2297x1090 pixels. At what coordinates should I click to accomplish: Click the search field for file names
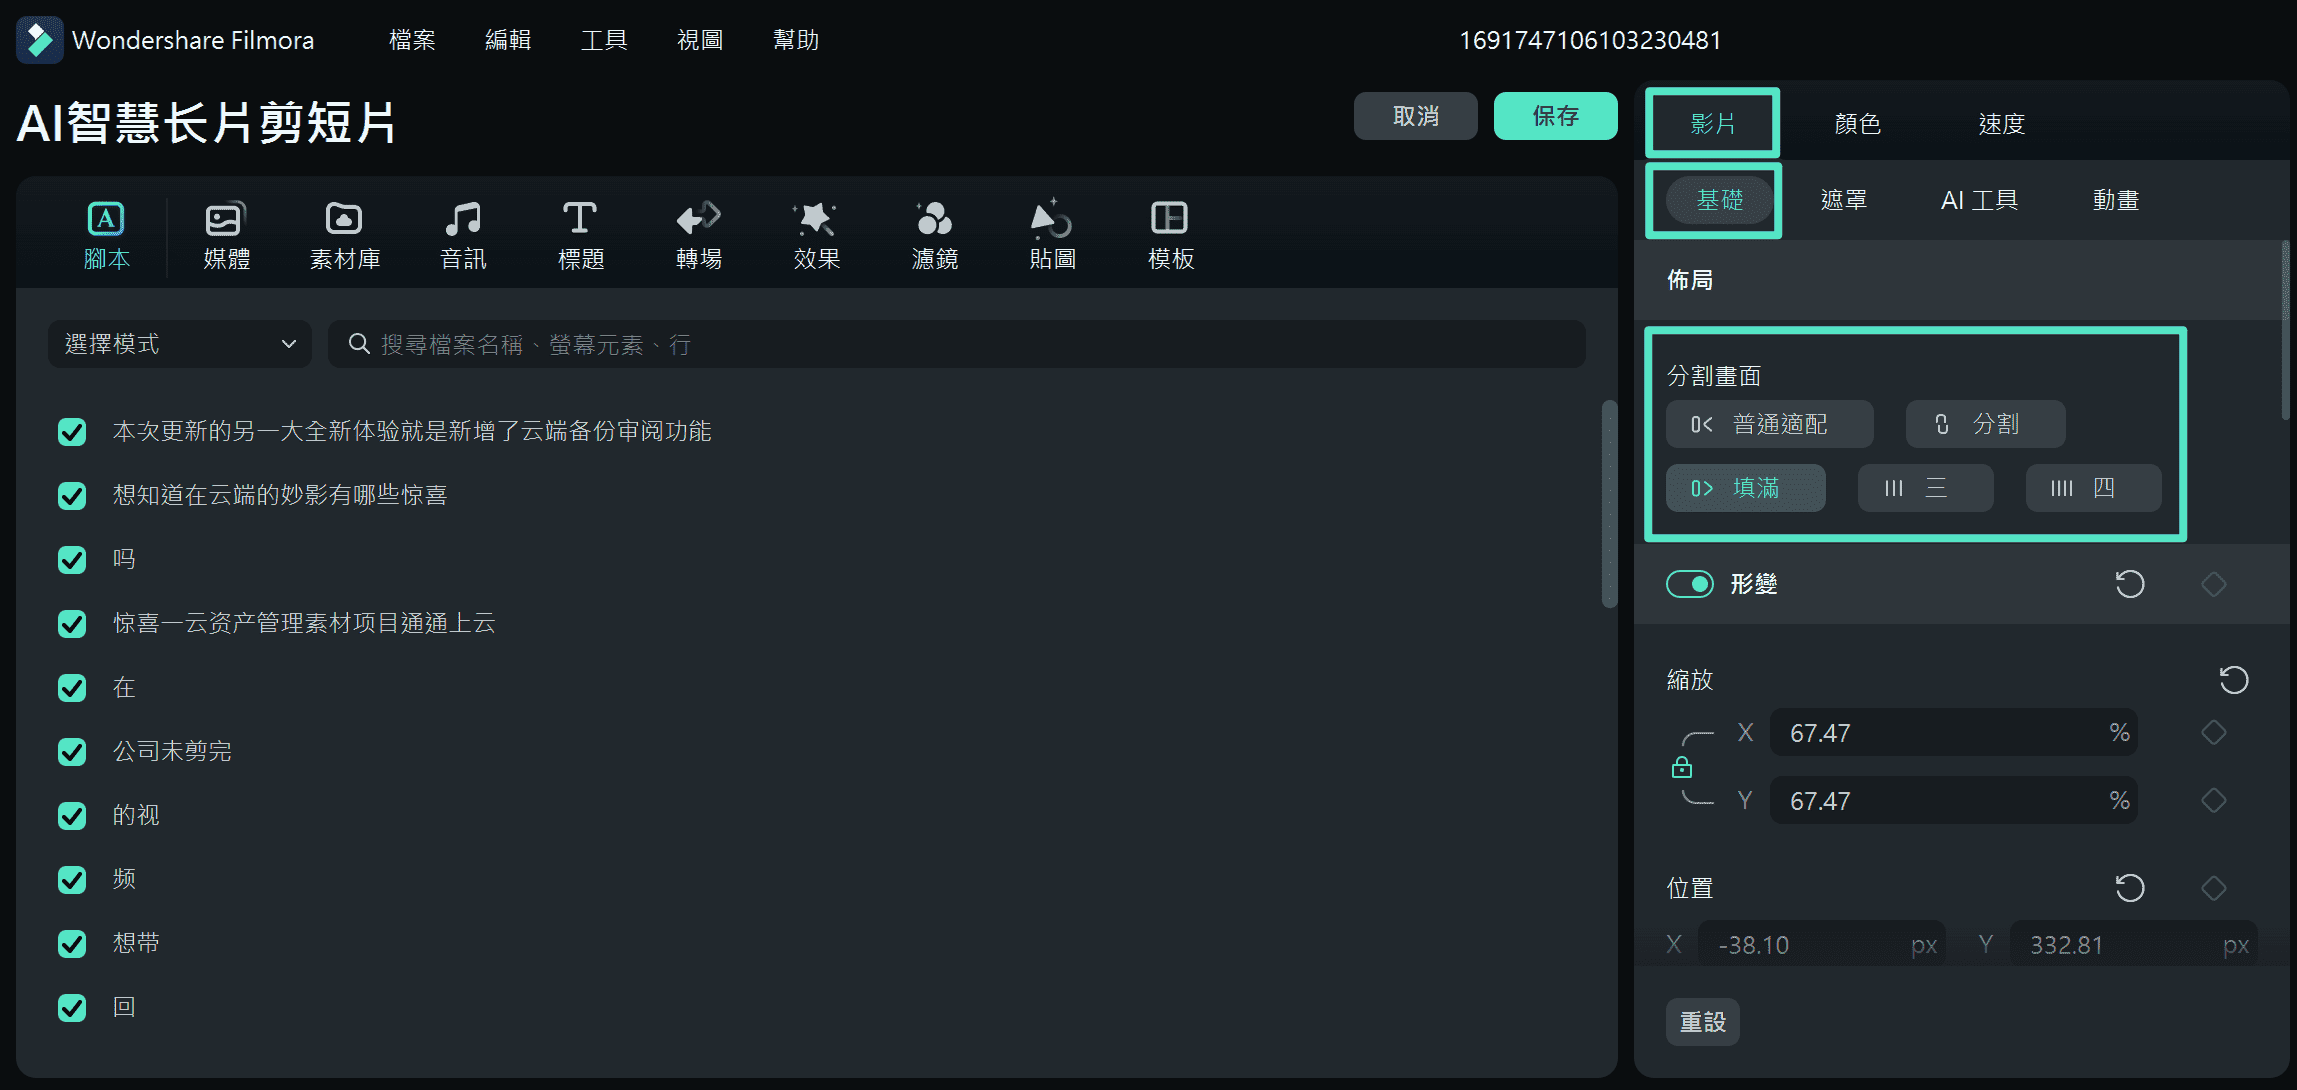(957, 344)
